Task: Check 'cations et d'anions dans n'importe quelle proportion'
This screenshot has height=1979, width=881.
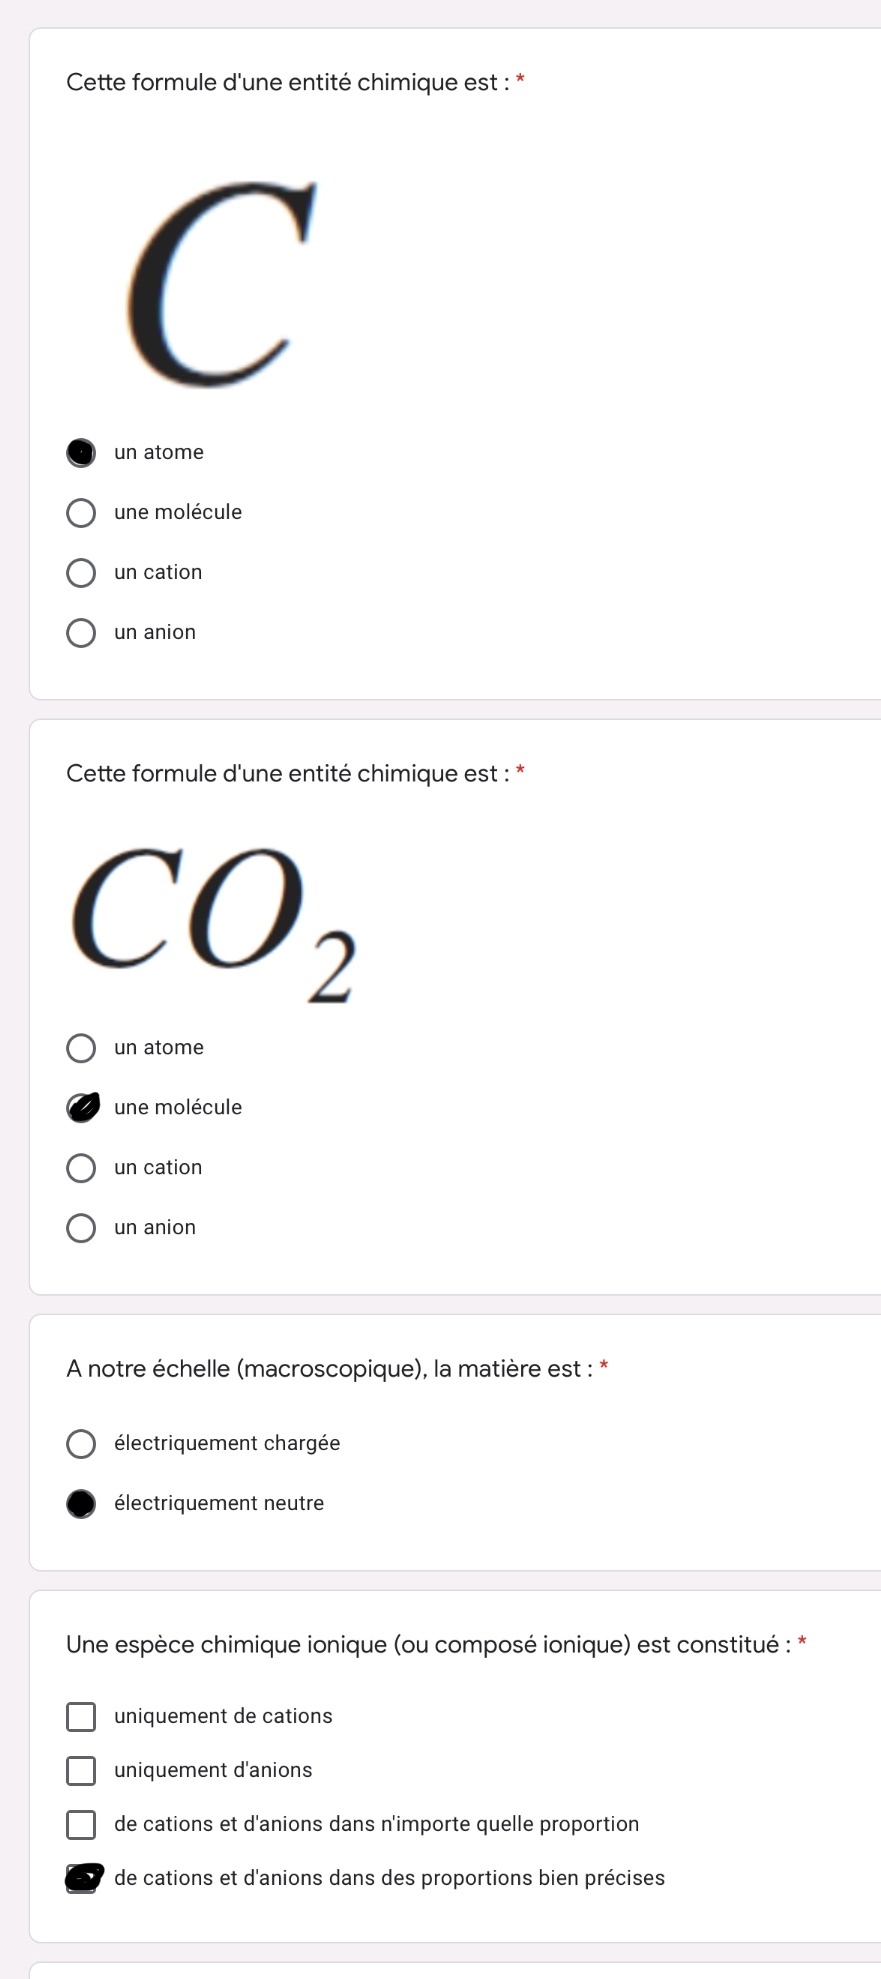Action: (81, 1825)
